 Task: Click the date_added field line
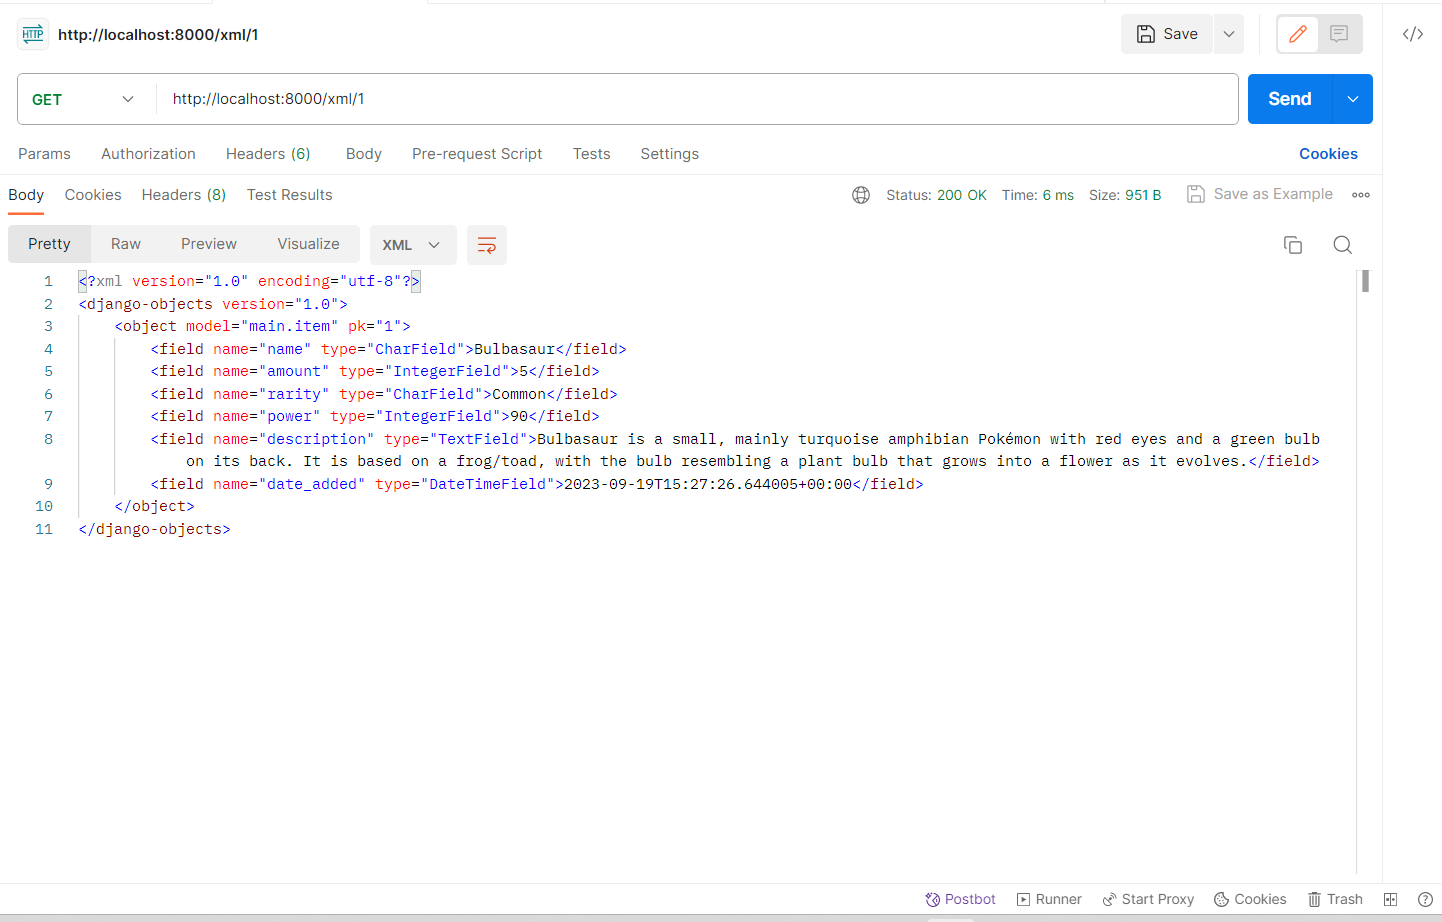pyautogui.click(x=537, y=484)
